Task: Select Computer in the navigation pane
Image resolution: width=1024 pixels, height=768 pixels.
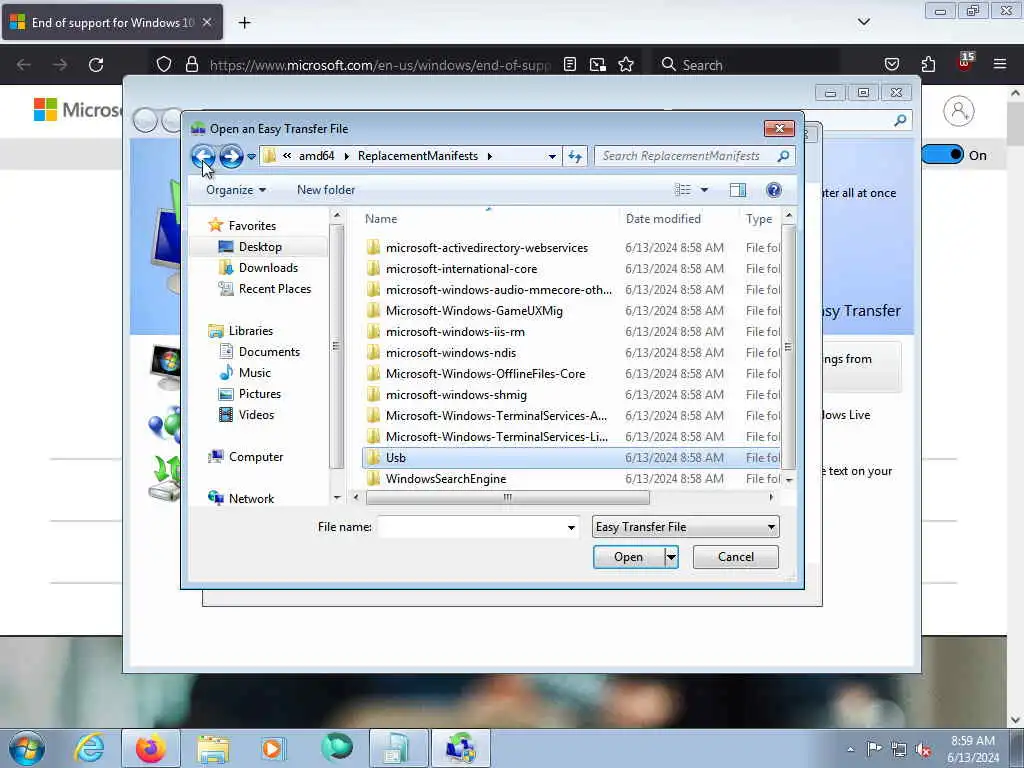Action: [255, 457]
